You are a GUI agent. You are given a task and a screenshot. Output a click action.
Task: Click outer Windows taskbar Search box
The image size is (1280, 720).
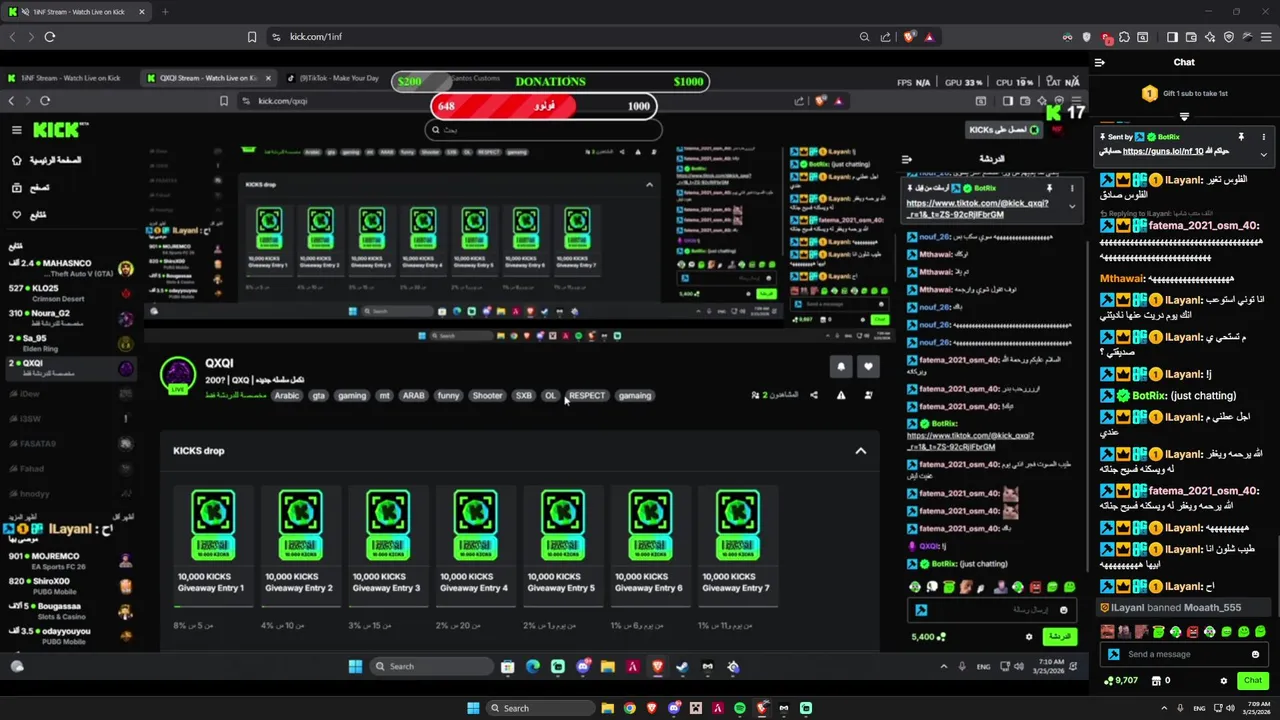point(540,708)
